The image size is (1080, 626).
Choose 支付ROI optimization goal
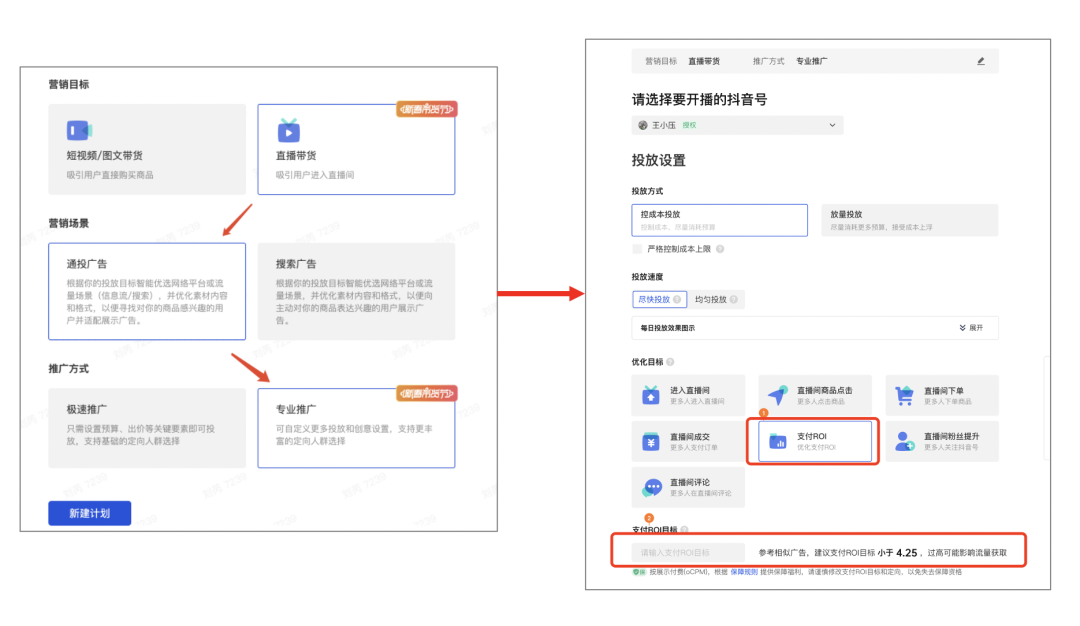pyautogui.click(x=815, y=441)
